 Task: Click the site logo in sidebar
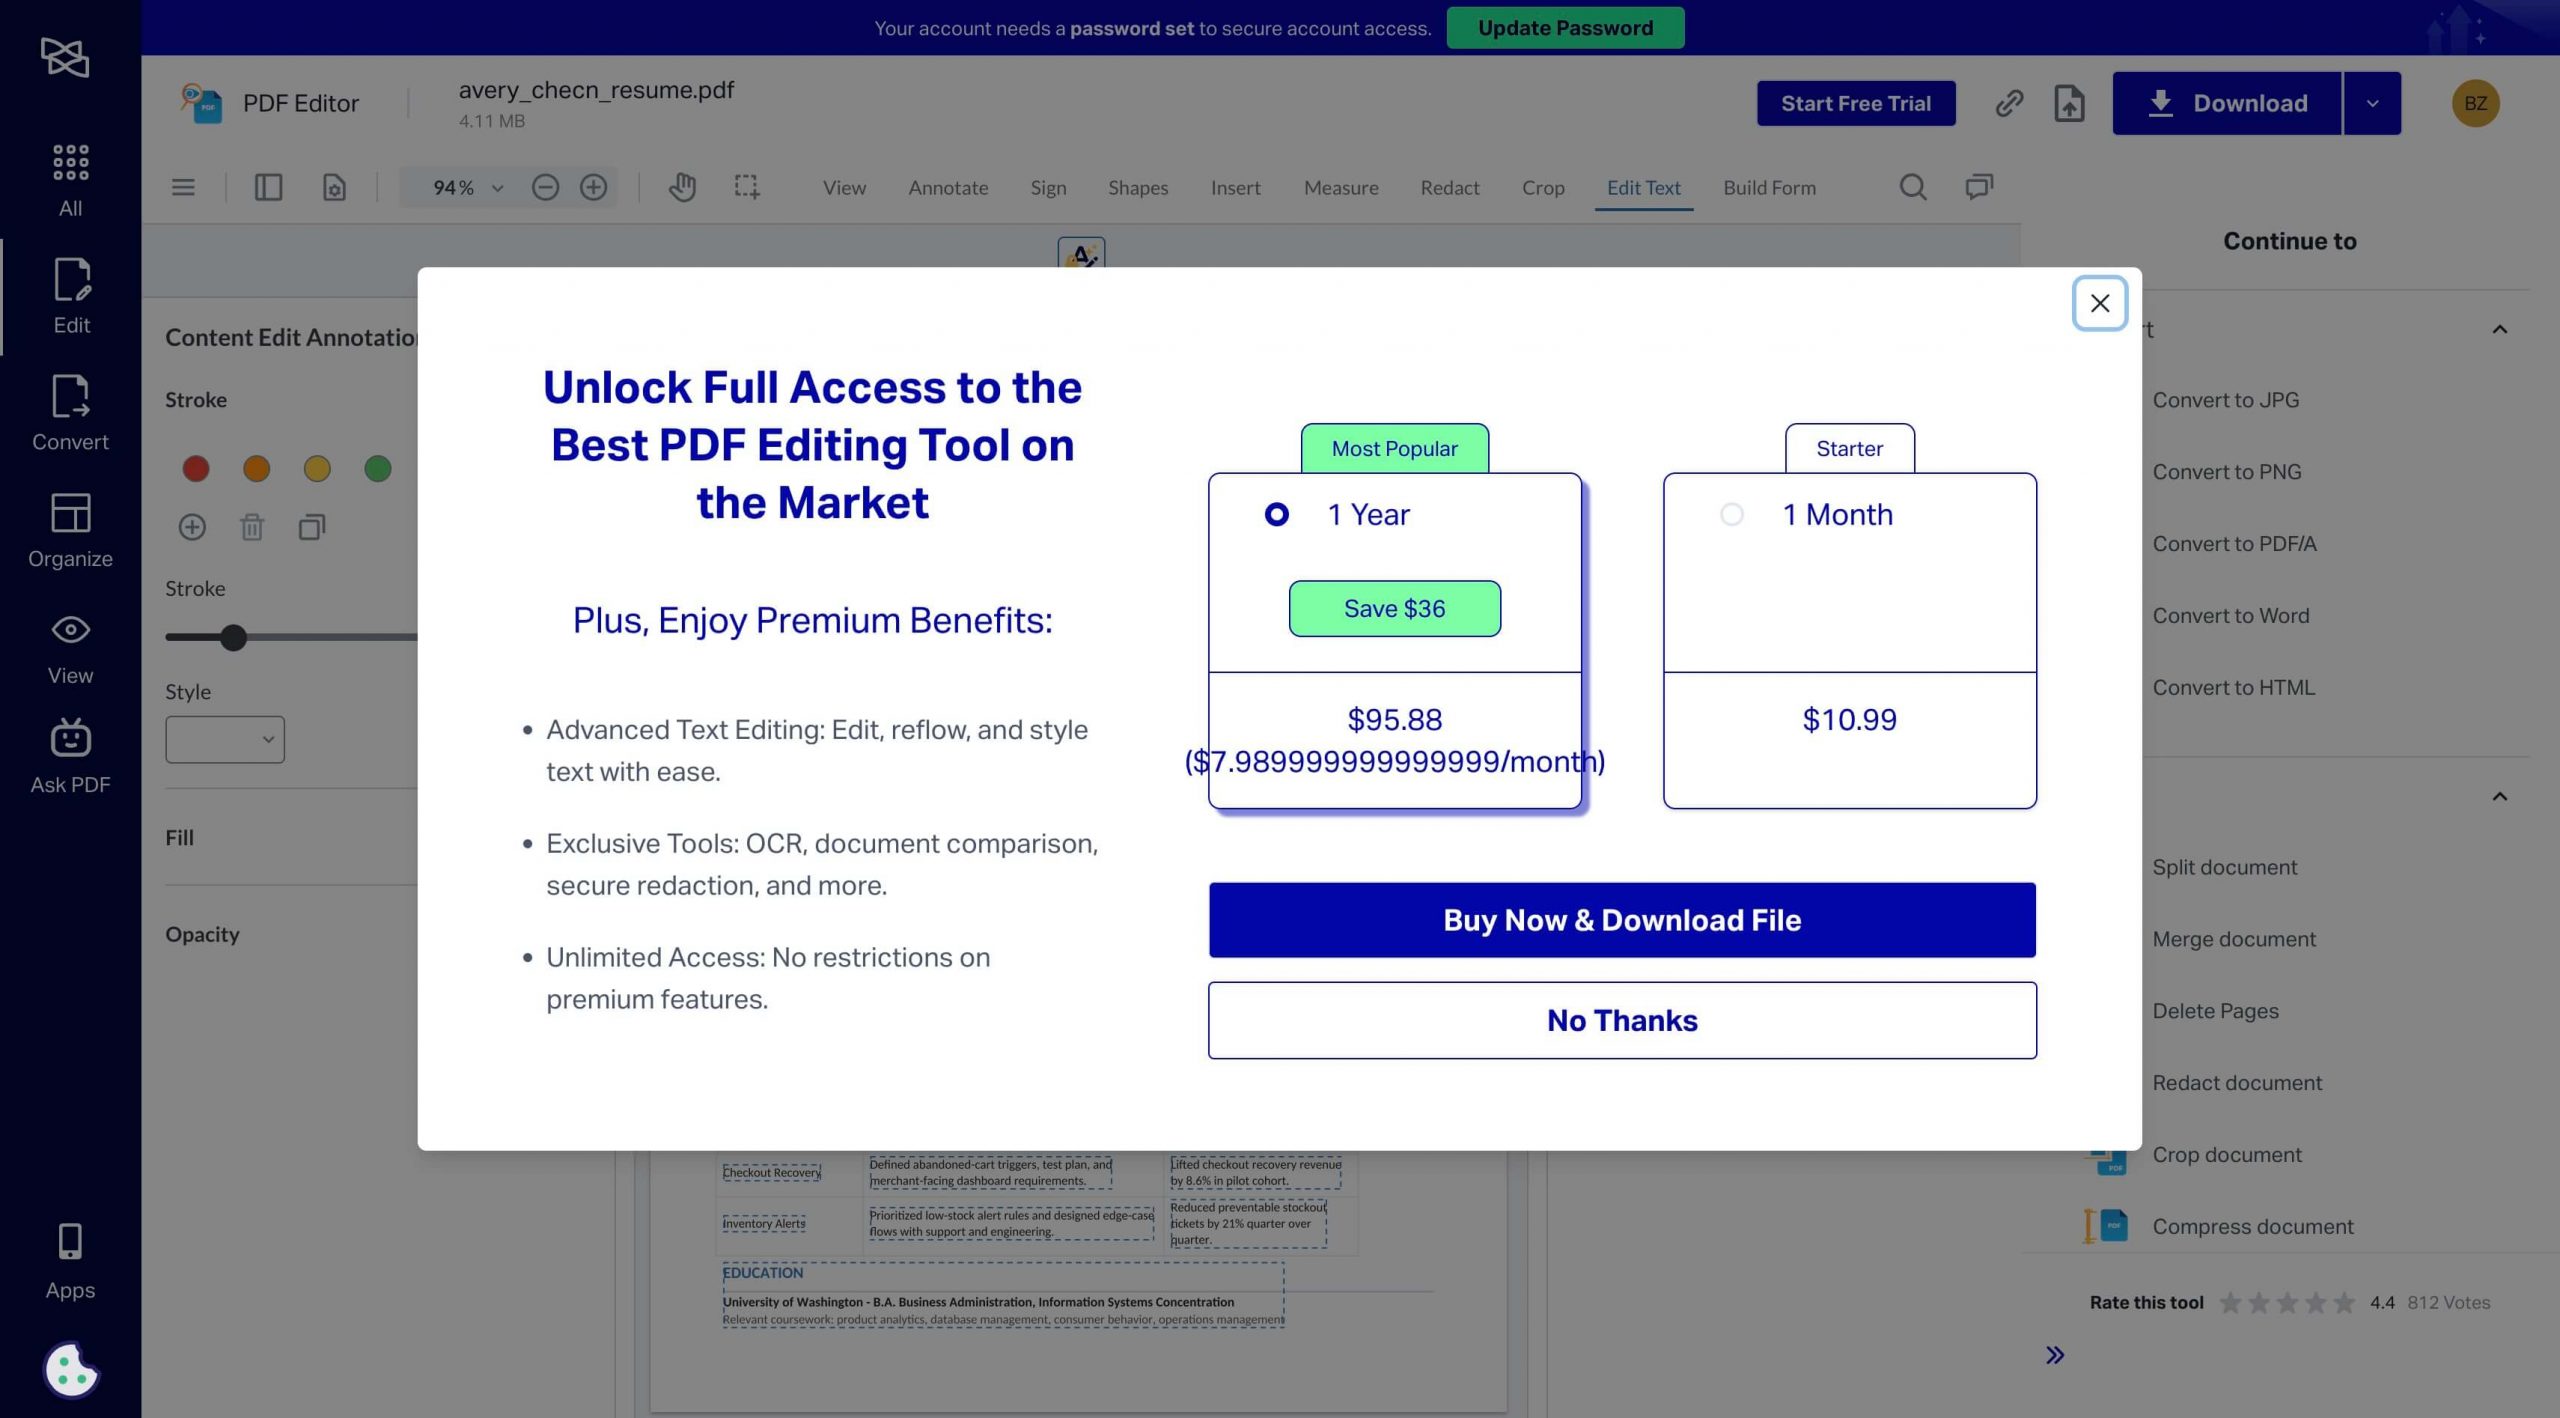65,57
